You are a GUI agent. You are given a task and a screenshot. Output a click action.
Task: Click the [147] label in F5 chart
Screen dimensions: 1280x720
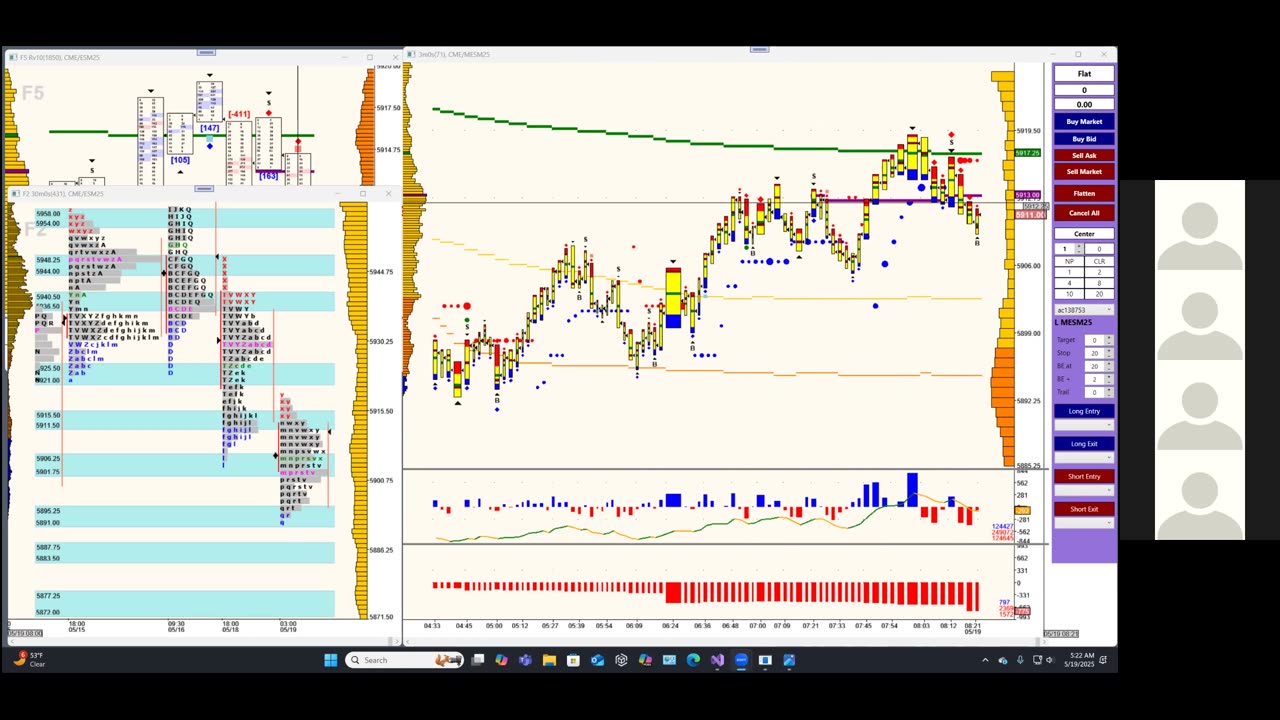pos(209,128)
